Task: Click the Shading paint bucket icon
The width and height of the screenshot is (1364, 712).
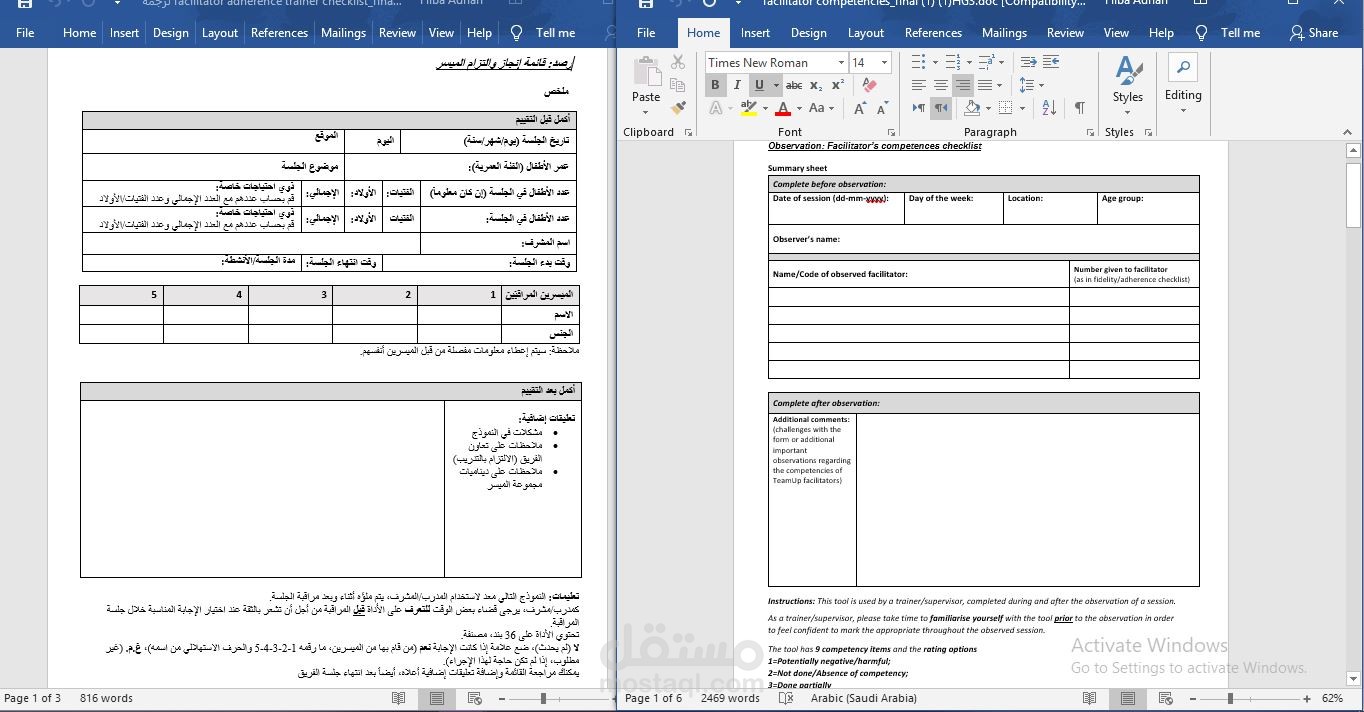Action: 972,108
